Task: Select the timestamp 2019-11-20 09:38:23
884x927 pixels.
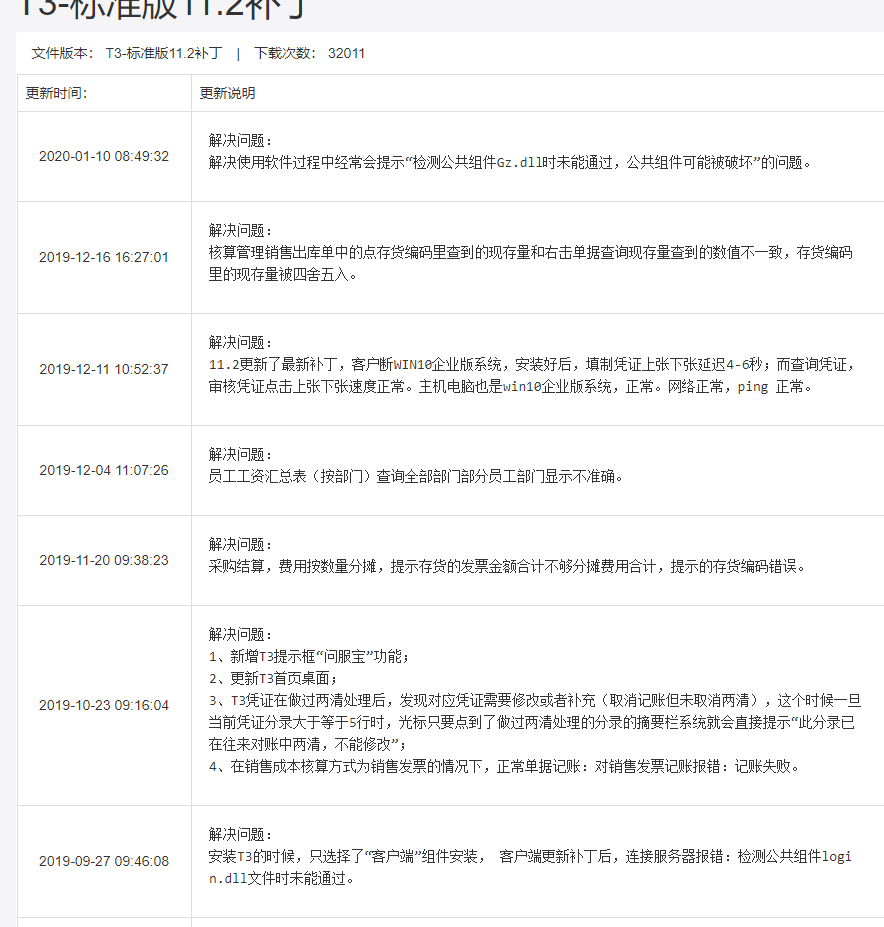Action: click(x=104, y=560)
